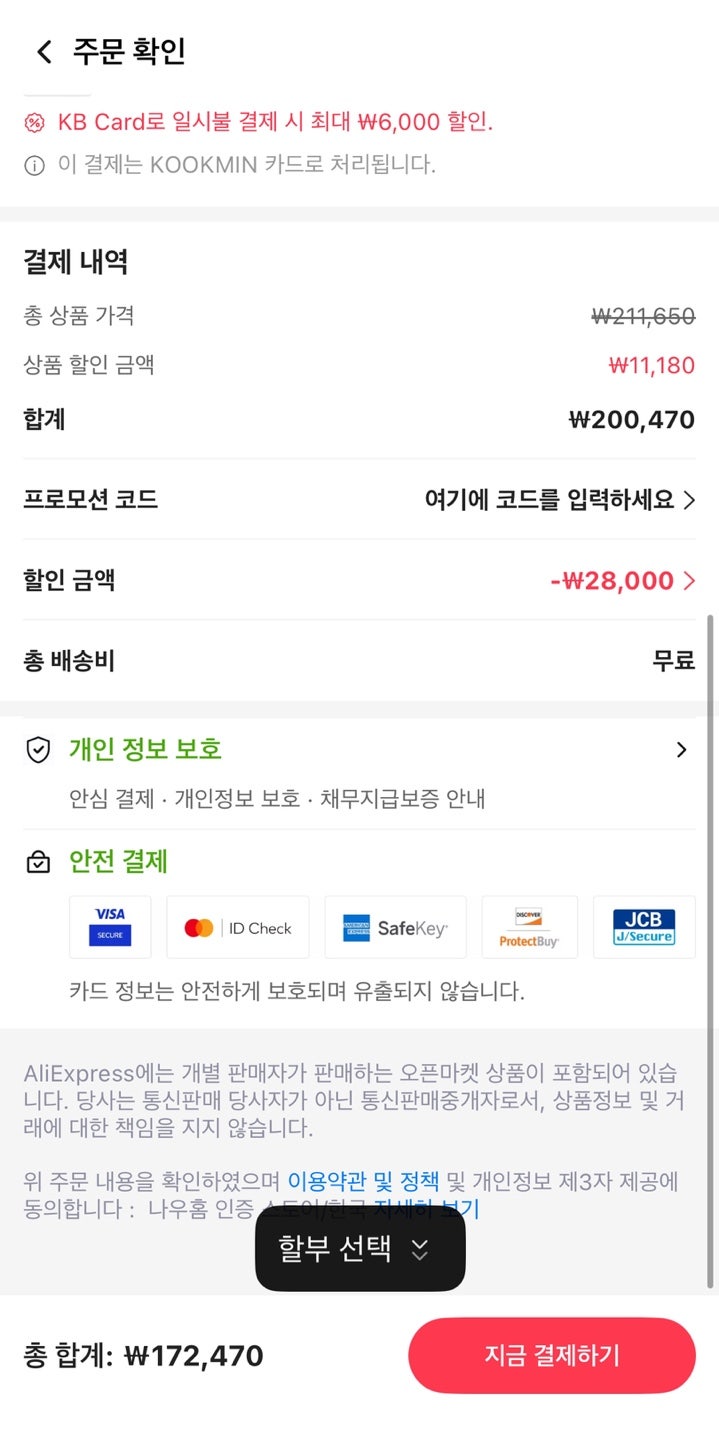Click the KB Card discount percent icon
The height and width of the screenshot is (1440, 719).
tap(35, 123)
